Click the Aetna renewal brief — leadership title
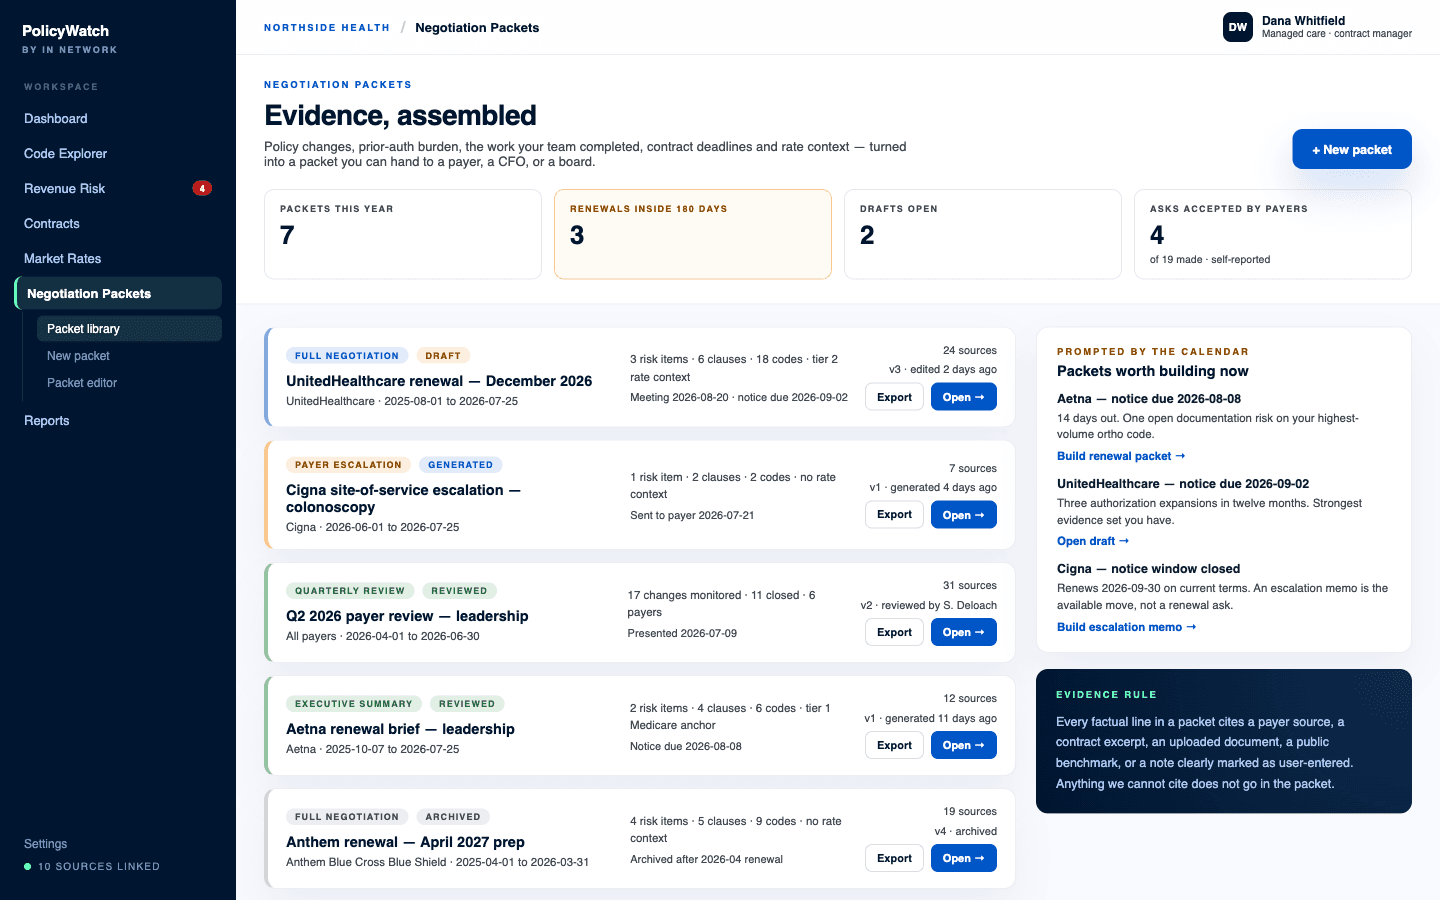Screen dimensions: 1440x900 400,729
